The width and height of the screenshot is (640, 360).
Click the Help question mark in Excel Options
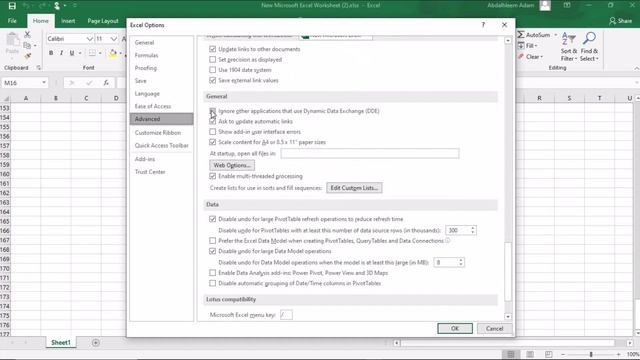pos(483,25)
